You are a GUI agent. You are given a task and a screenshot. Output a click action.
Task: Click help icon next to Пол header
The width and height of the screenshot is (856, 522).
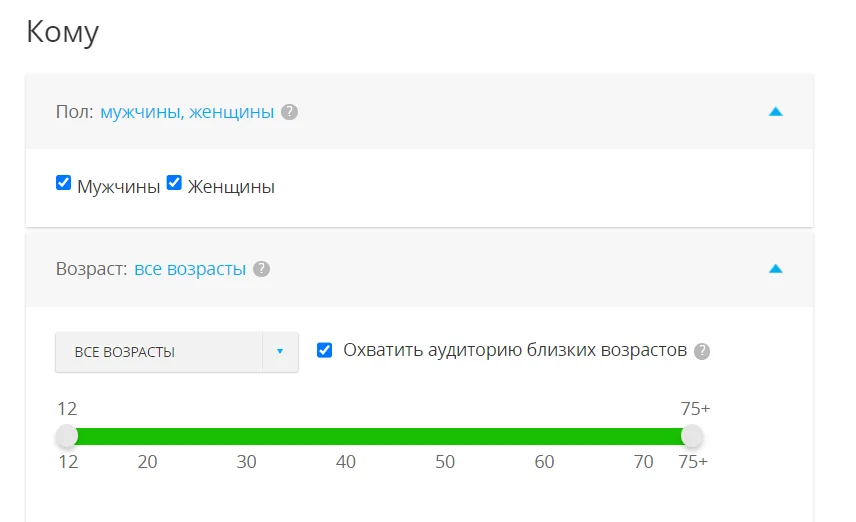pyautogui.click(x=289, y=112)
